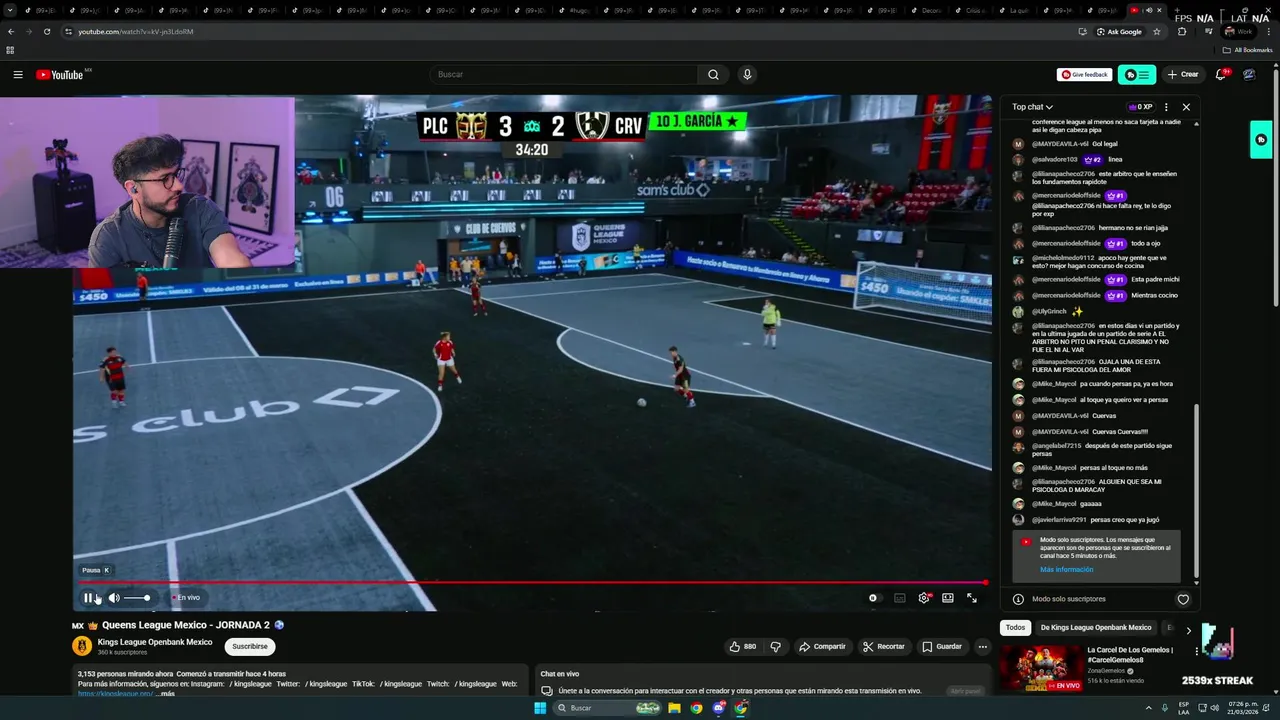Start voice search with microphone icon
Image resolution: width=1280 pixels, height=720 pixels.
pyautogui.click(x=747, y=74)
